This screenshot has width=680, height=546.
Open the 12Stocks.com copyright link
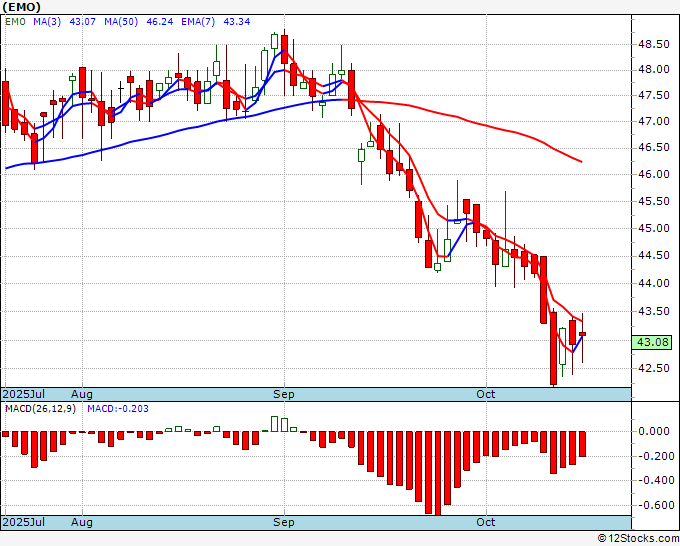638,539
